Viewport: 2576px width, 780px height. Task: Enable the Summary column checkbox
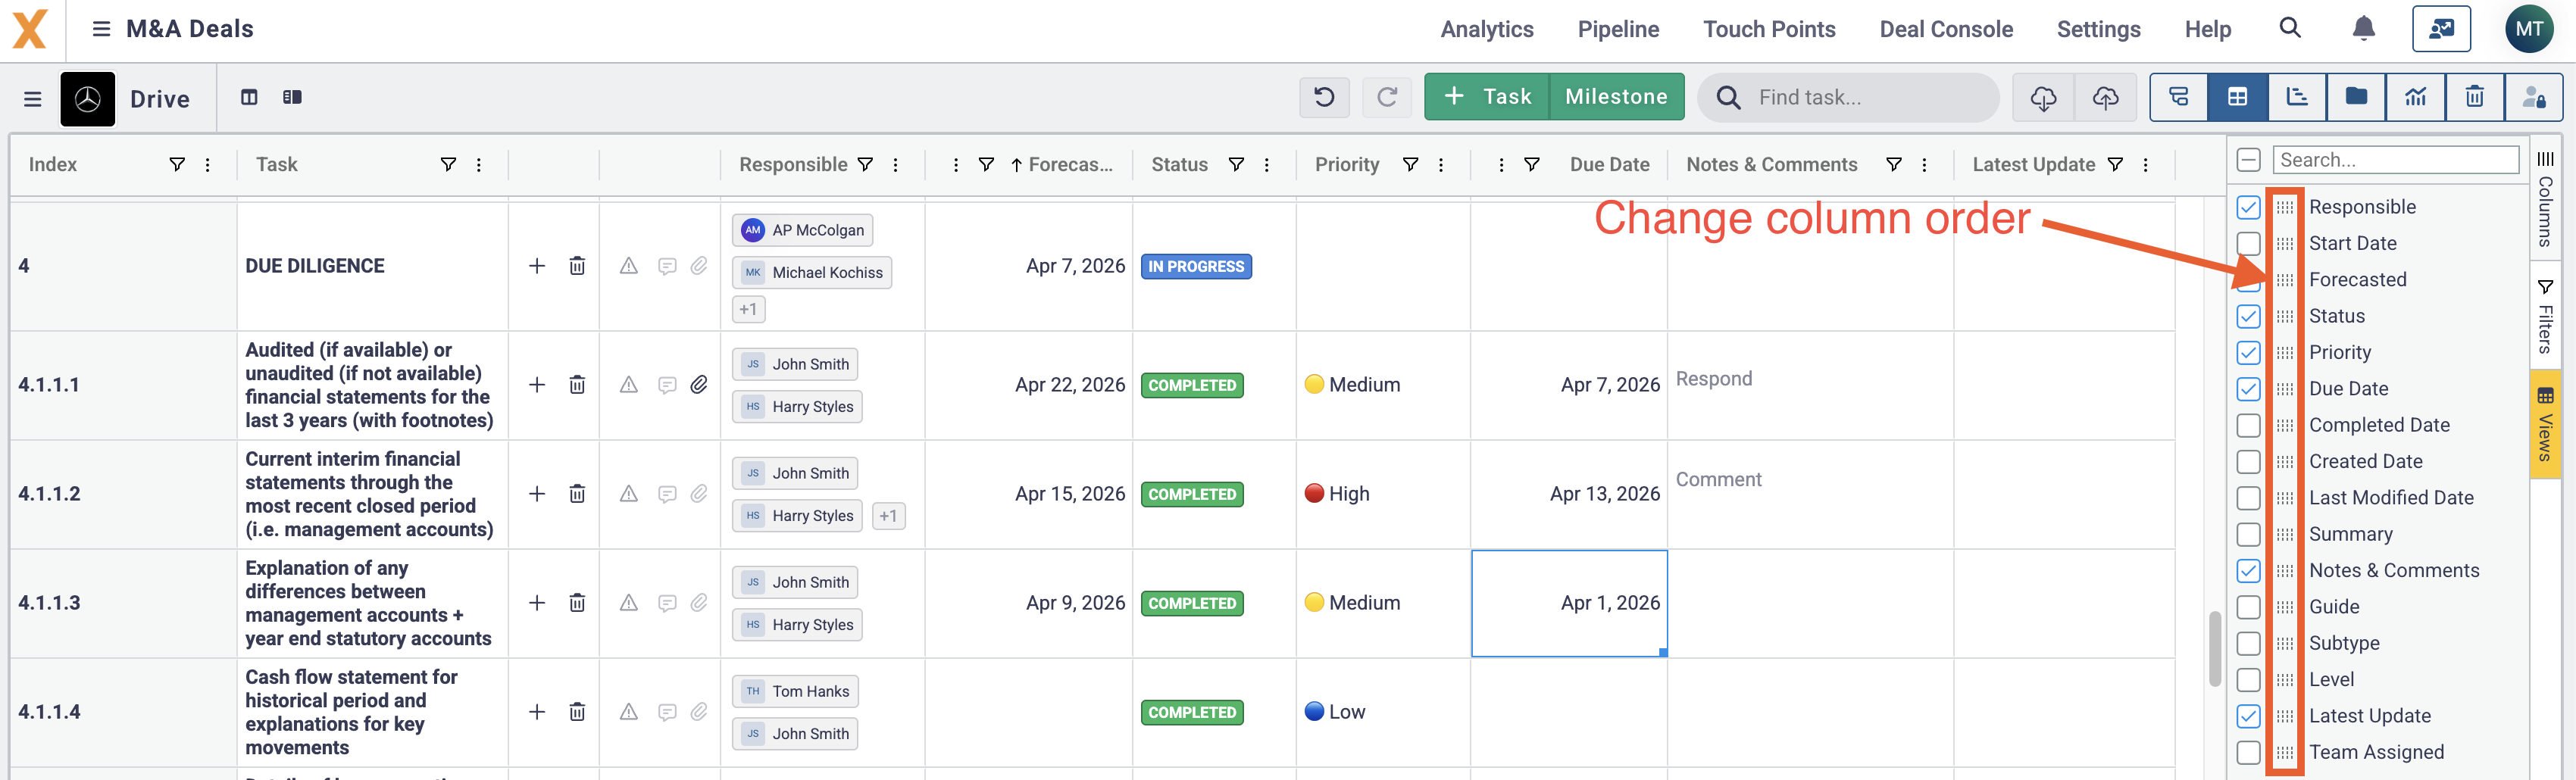click(2248, 534)
